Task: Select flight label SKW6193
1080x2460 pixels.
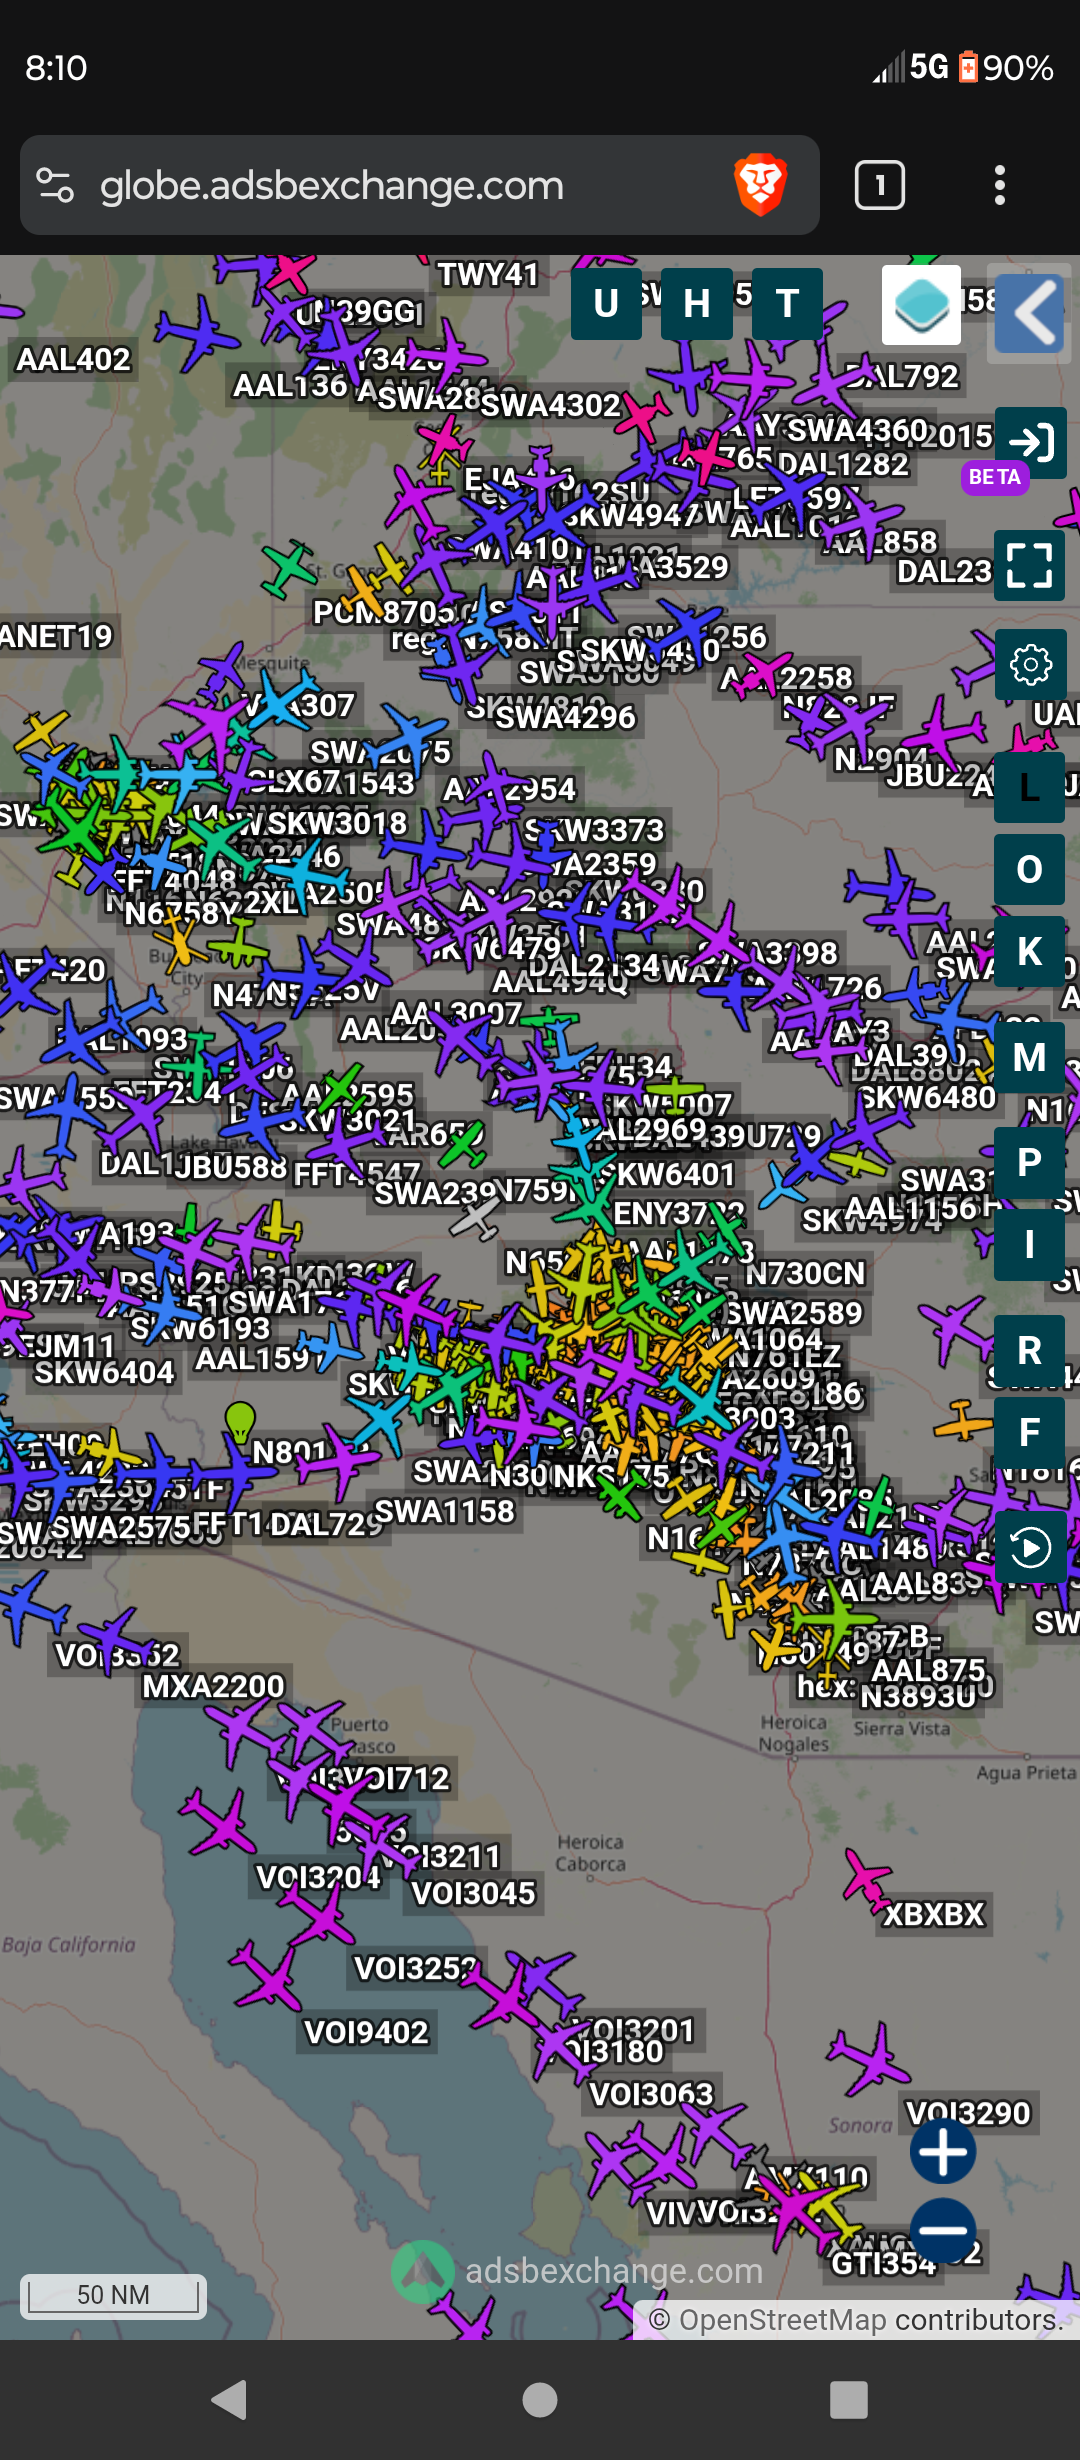Action: click(200, 1328)
